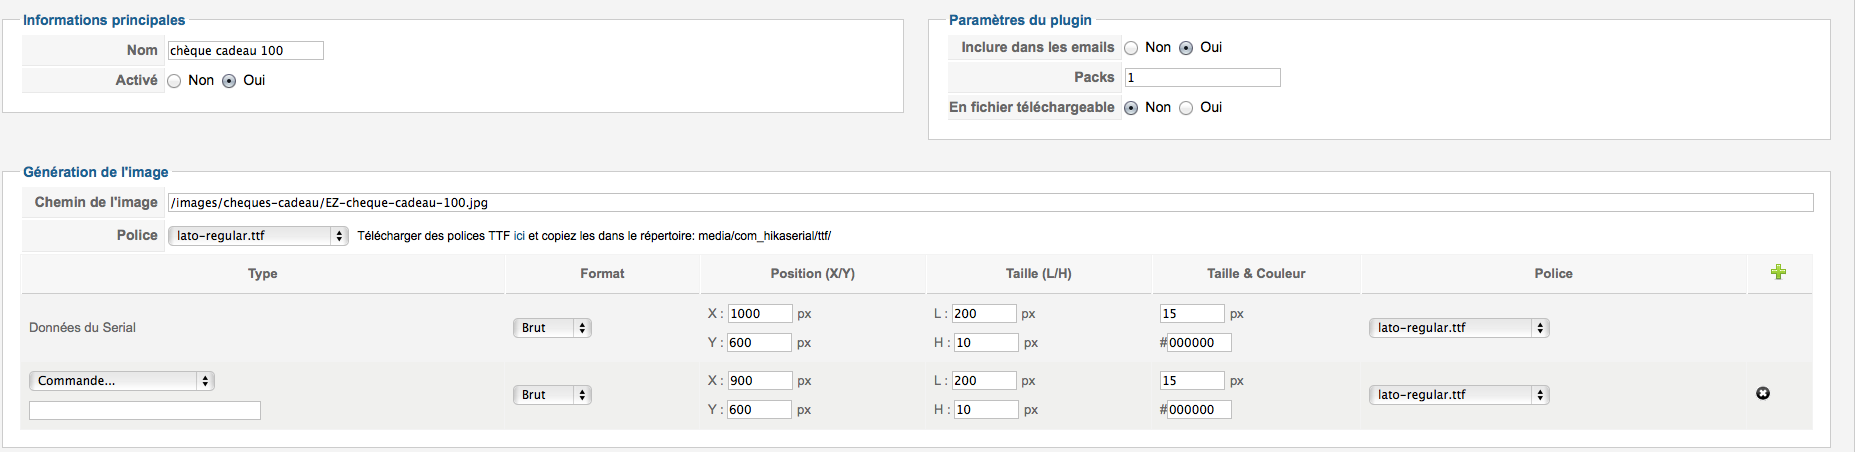The image size is (1855, 452).
Task: Open the Commande... type dropdown
Action: tap(122, 381)
